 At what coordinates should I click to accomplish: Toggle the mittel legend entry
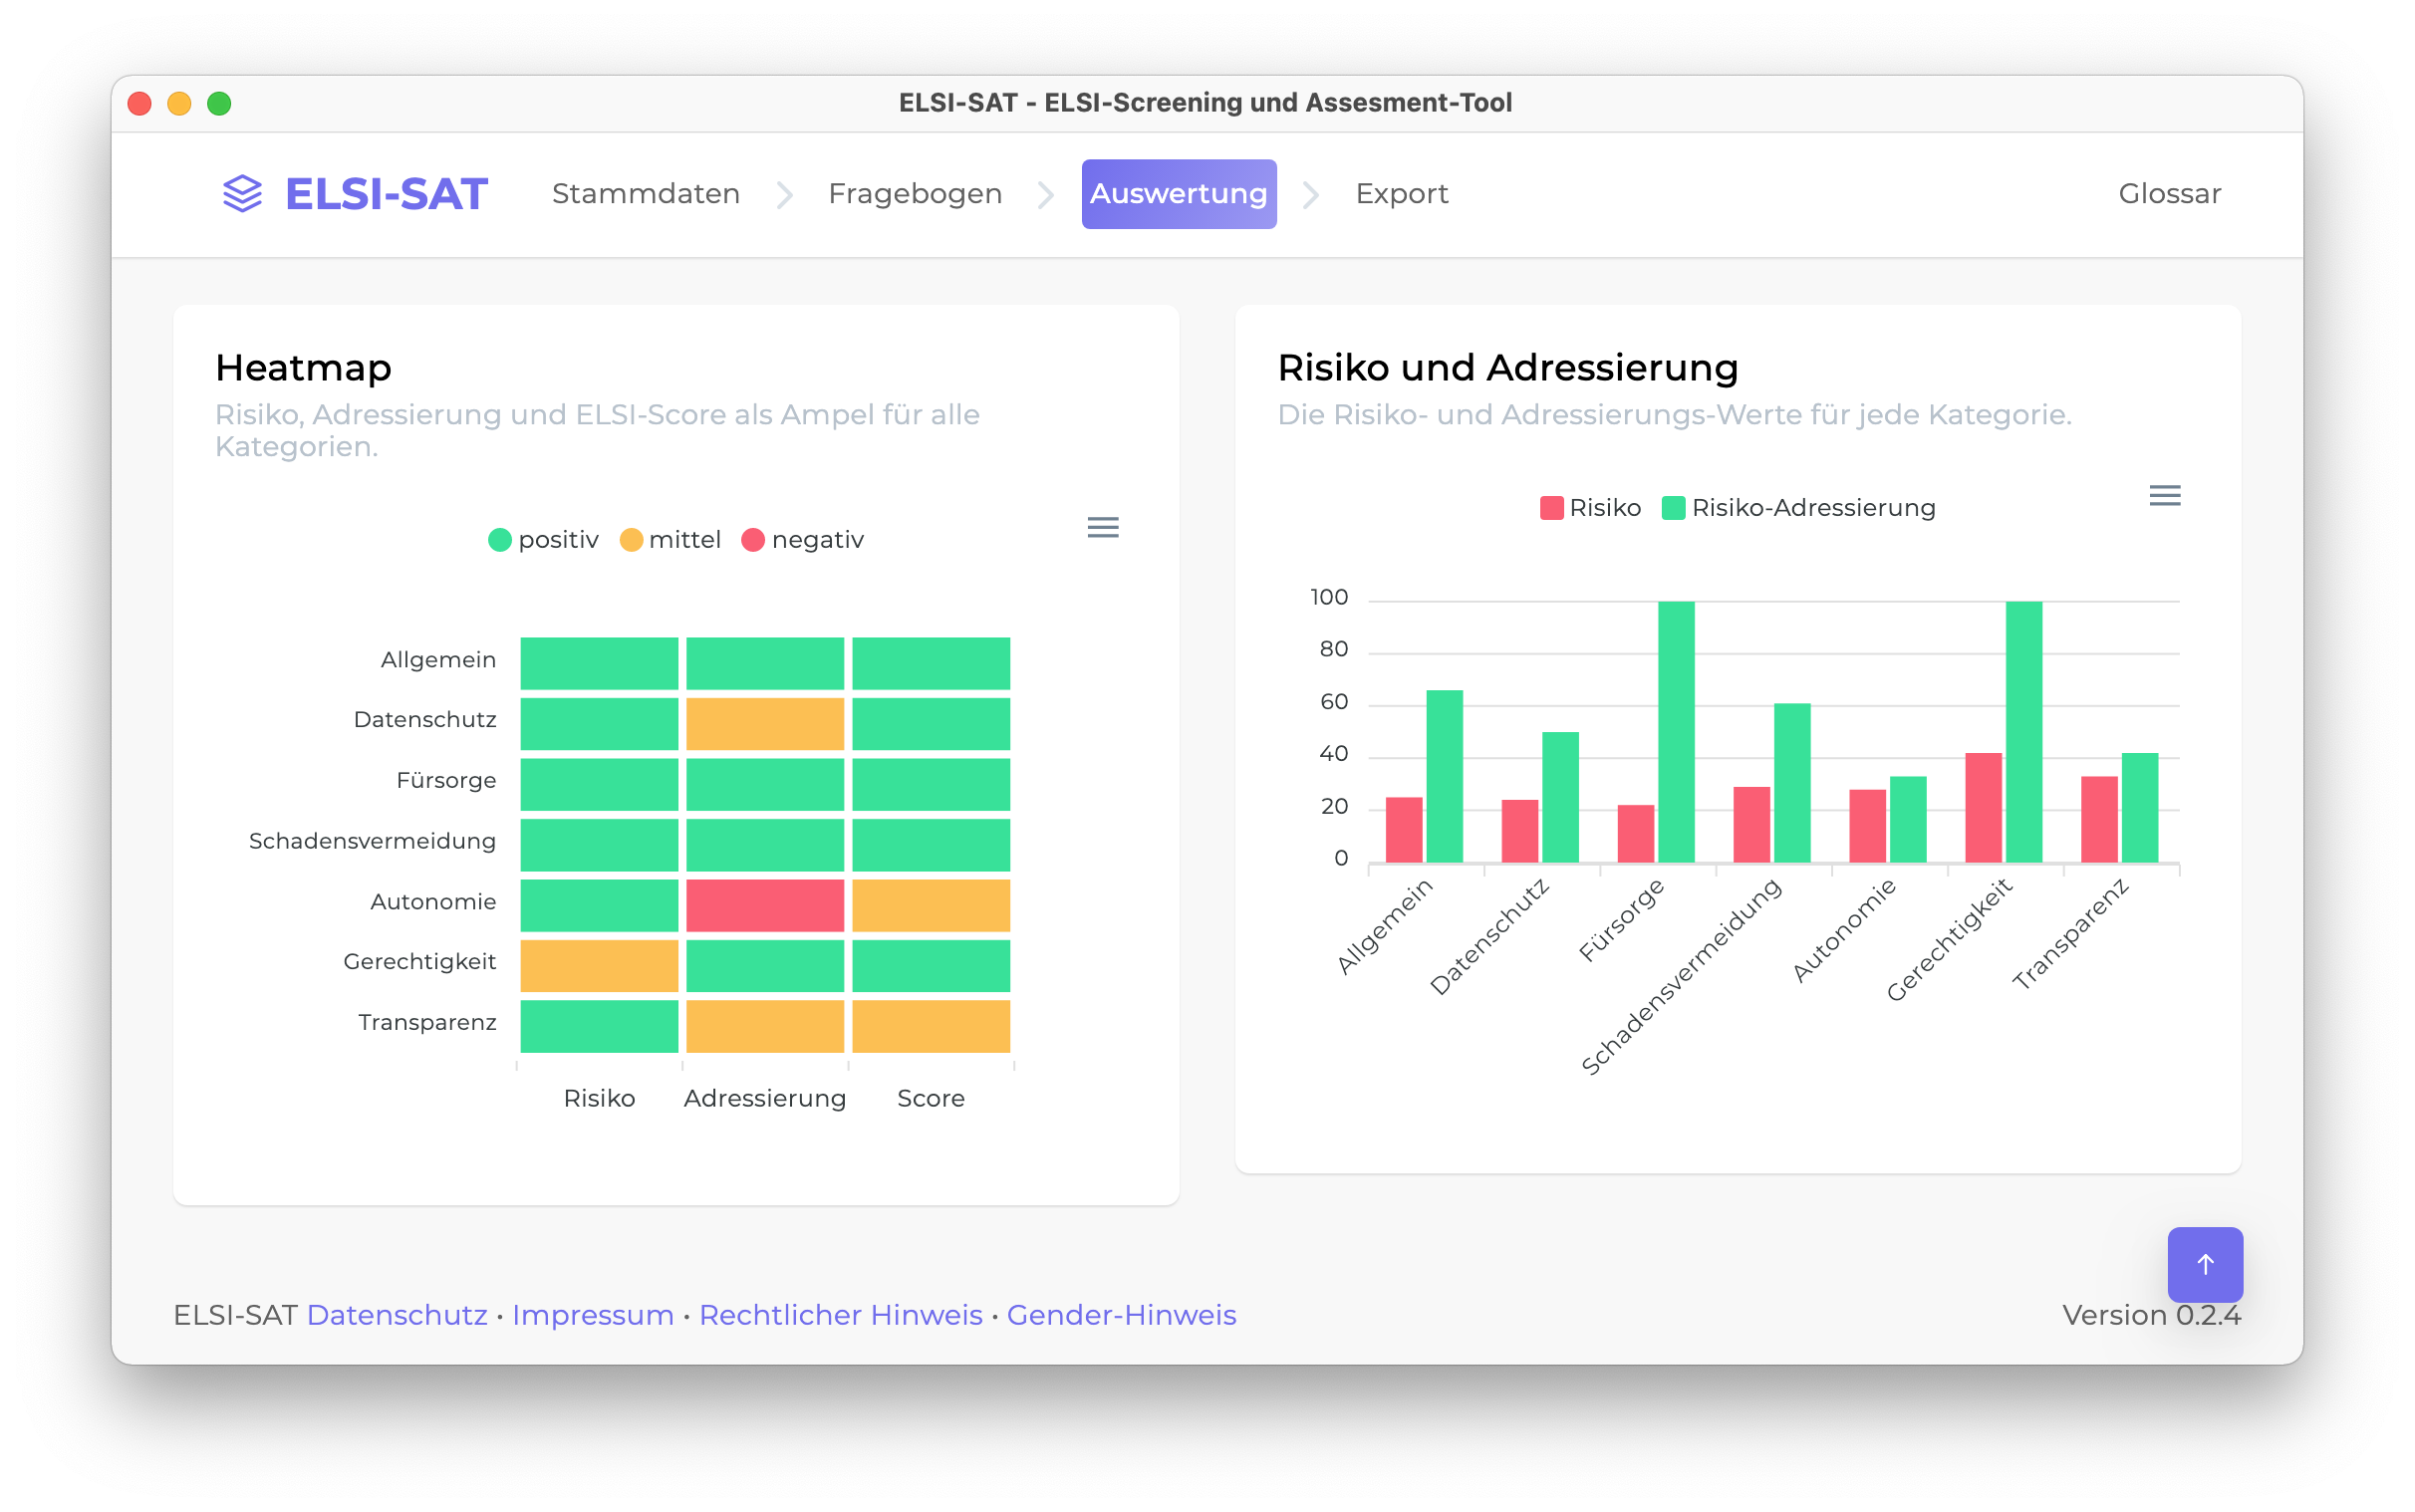point(670,540)
